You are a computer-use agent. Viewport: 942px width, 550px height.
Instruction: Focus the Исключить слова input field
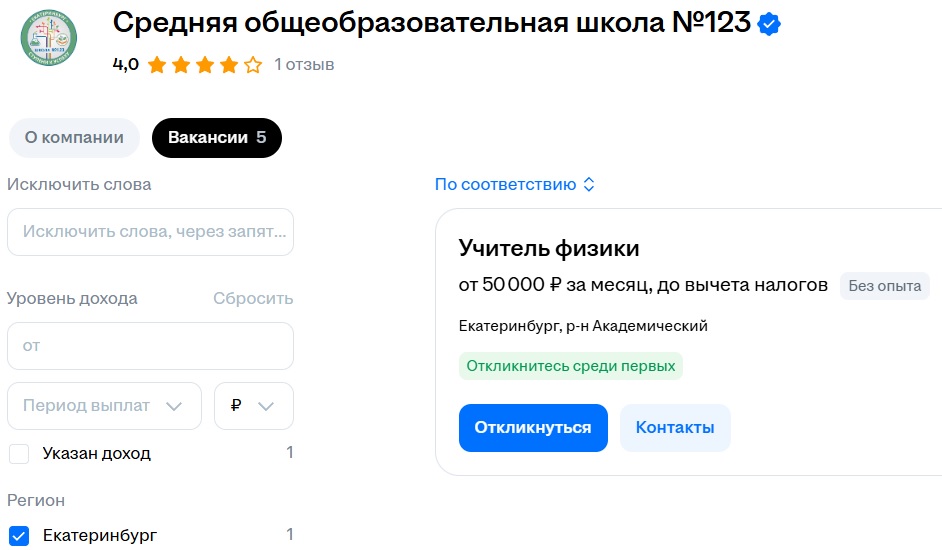point(150,232)
